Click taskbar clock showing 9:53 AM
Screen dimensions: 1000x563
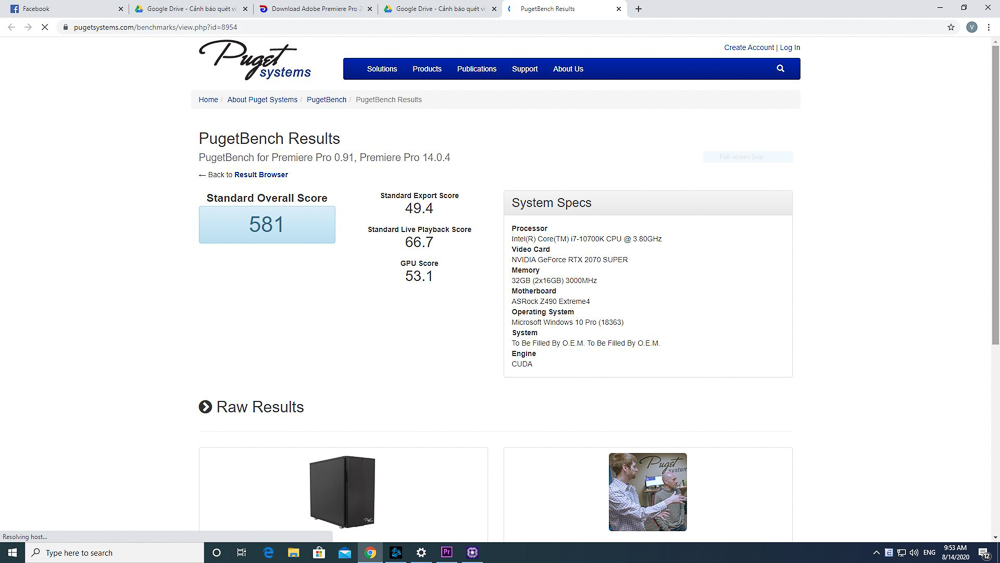tap(955, 552)
